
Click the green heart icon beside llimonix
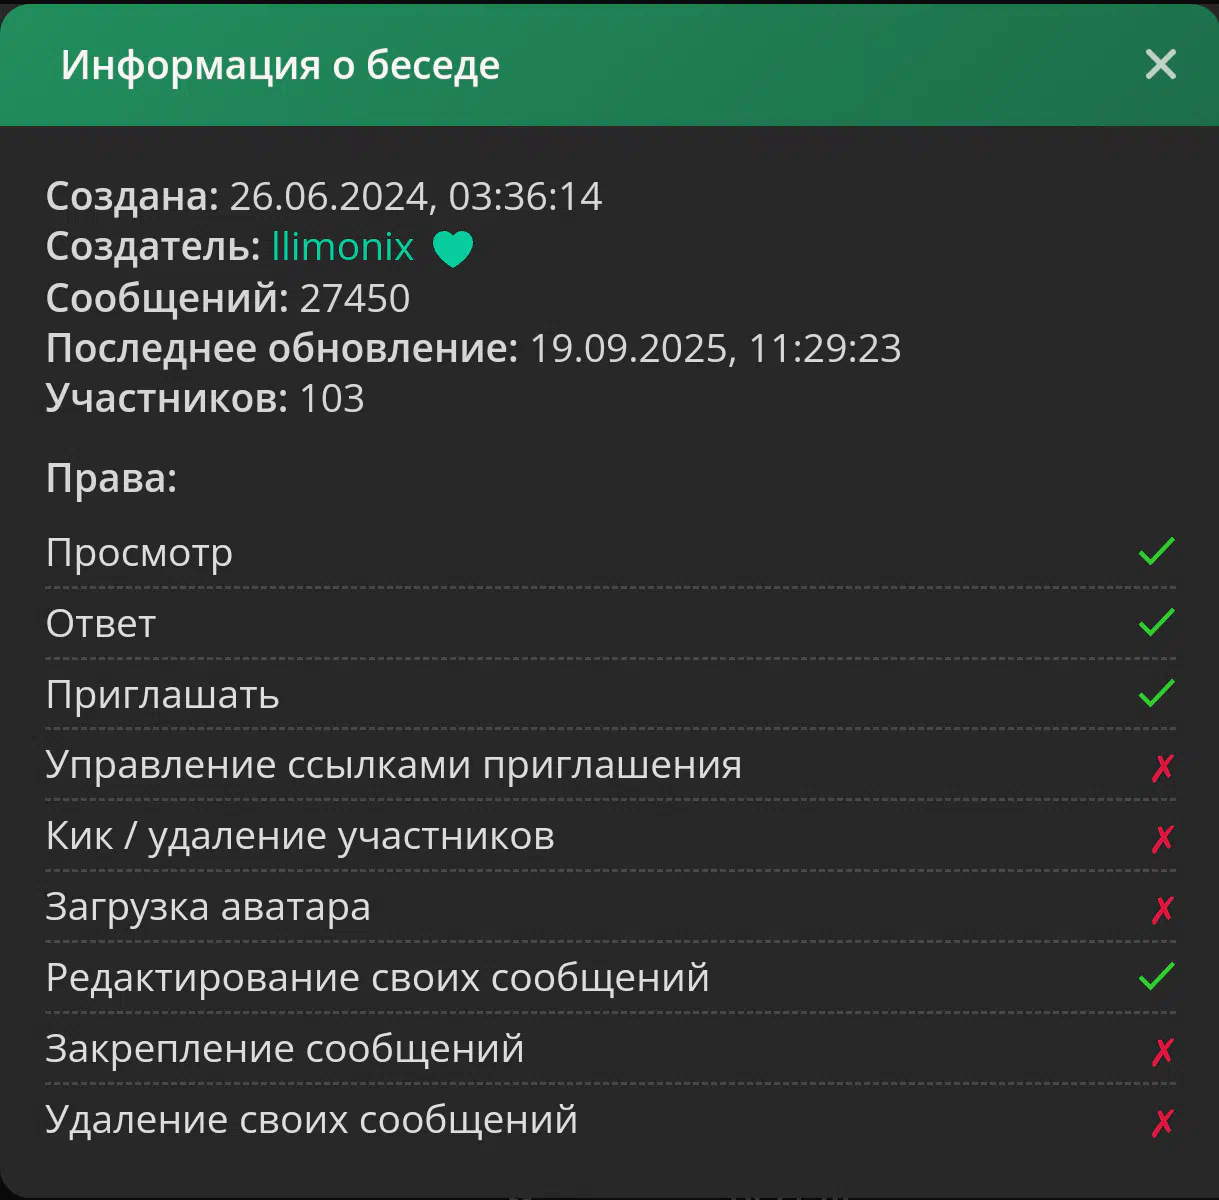[x=452, y=249]
